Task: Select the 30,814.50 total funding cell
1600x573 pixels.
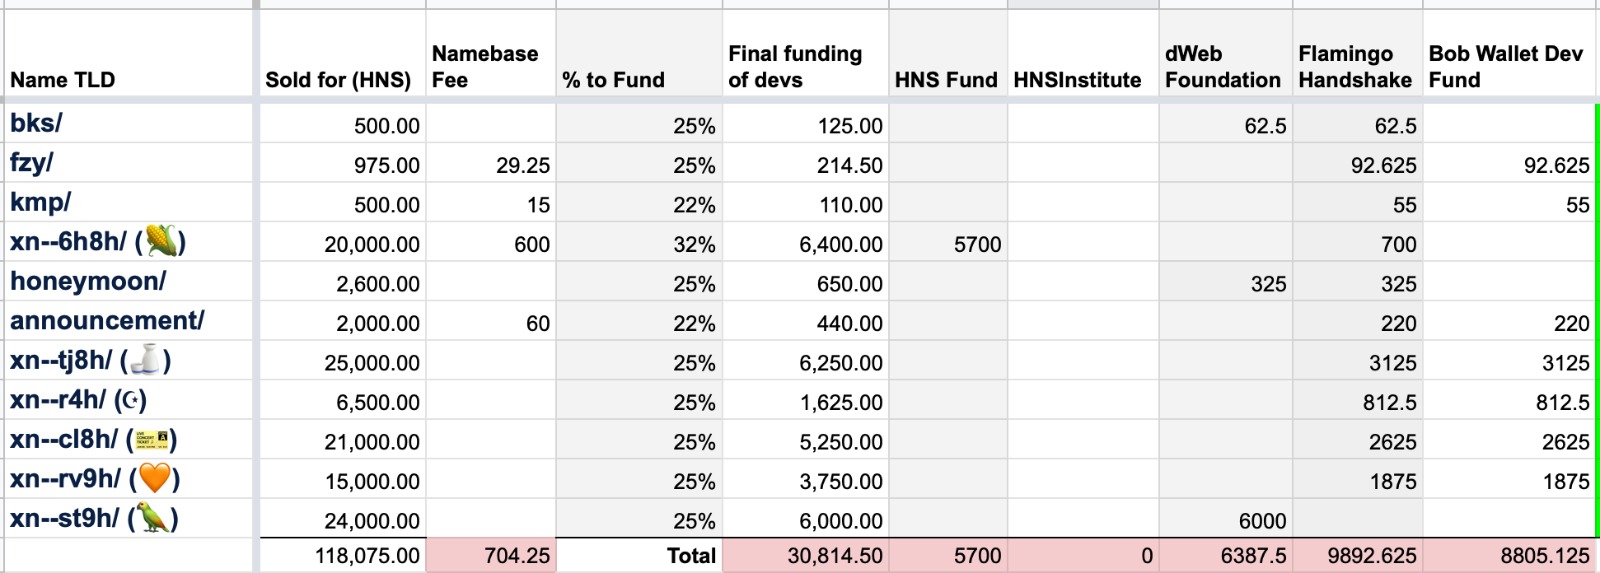Action: (x=834, y=556)
